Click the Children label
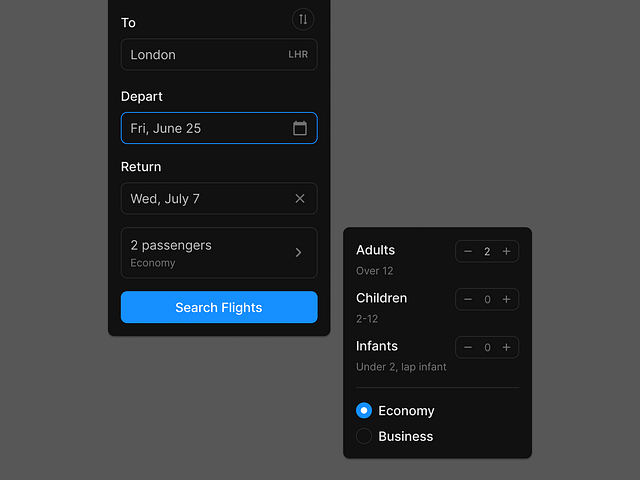The width and height of the screenshot is (640, 480). point(381,298)
